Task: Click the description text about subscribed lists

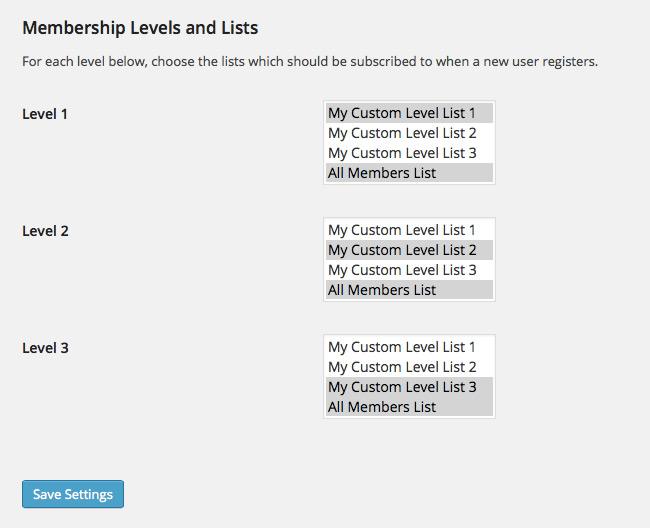Action: tap(310, 62)
